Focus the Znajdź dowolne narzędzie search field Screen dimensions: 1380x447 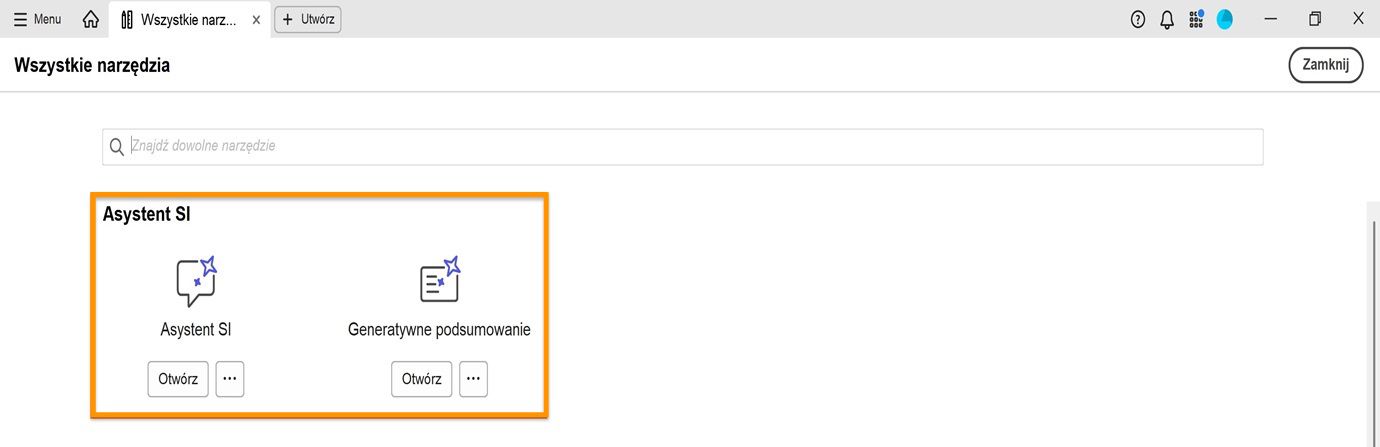tap(690, 146)
